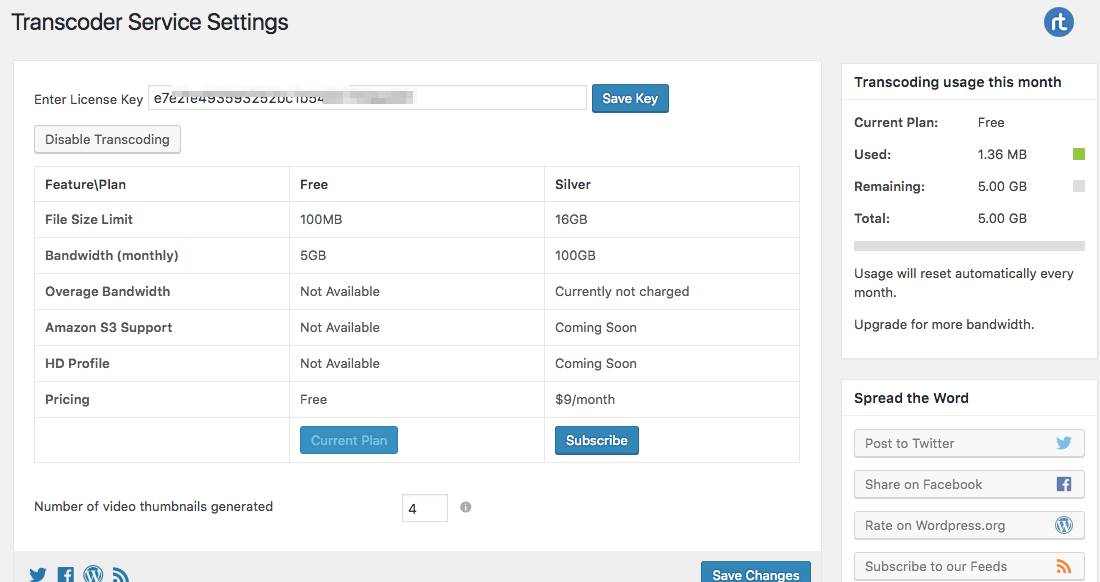Click the video thumbnails number field
The image size is (1100, 582).
[x=424, y=508]
